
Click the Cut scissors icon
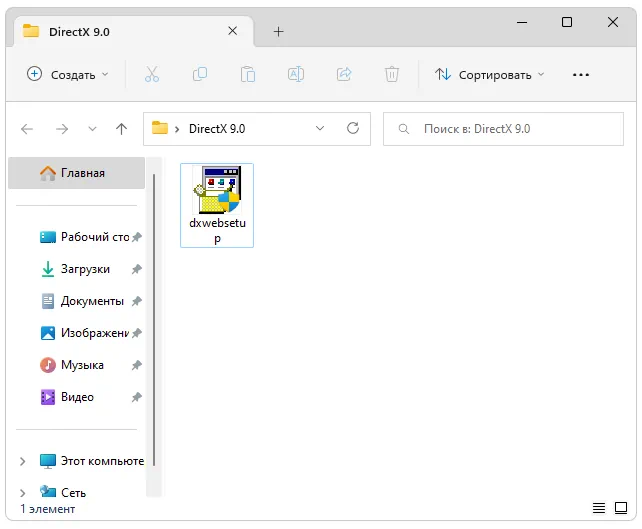click(x=151, y=75)
